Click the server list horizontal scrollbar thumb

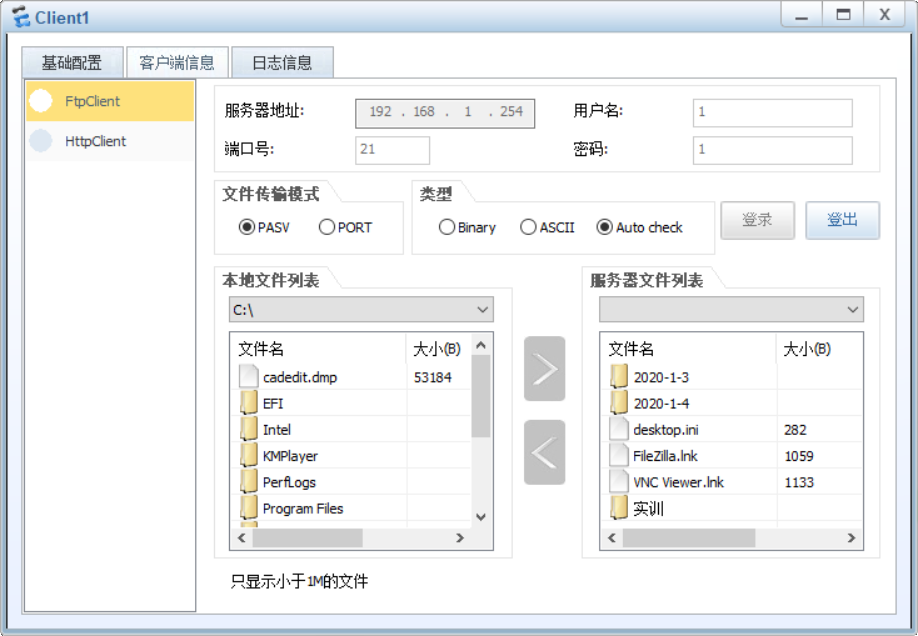click(x=689, y=538)
